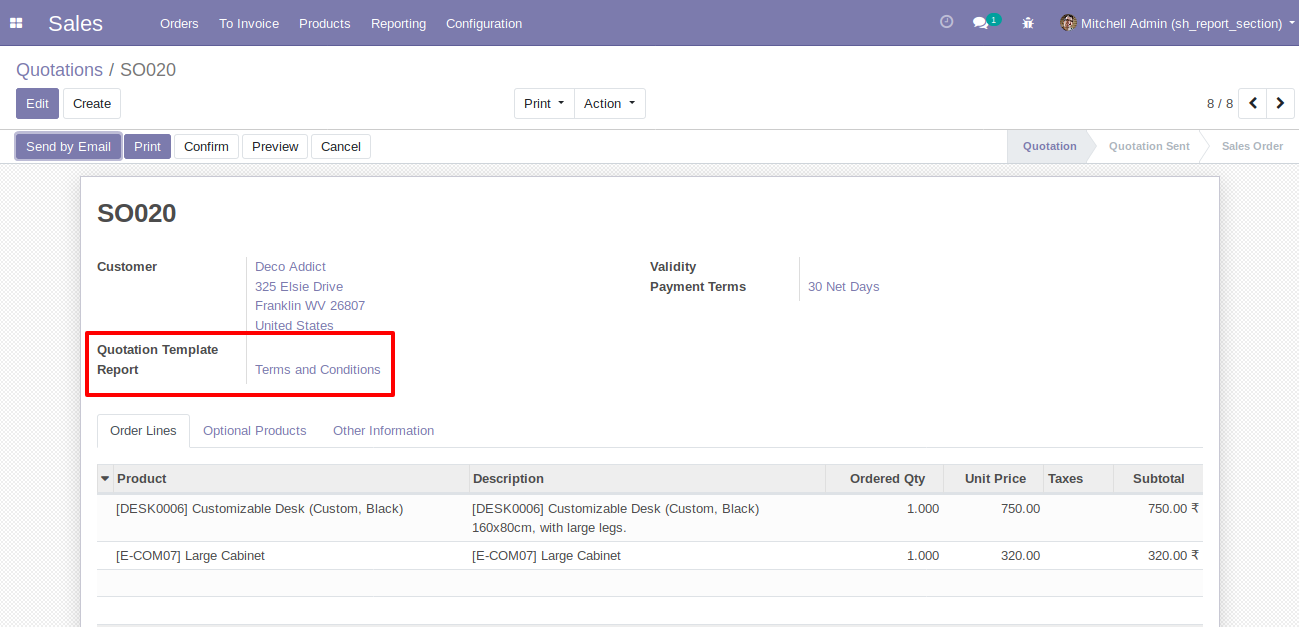Screen dimensions: 1299x627
Task: Switch to the Order Lines tab
Action: [143, 431]
